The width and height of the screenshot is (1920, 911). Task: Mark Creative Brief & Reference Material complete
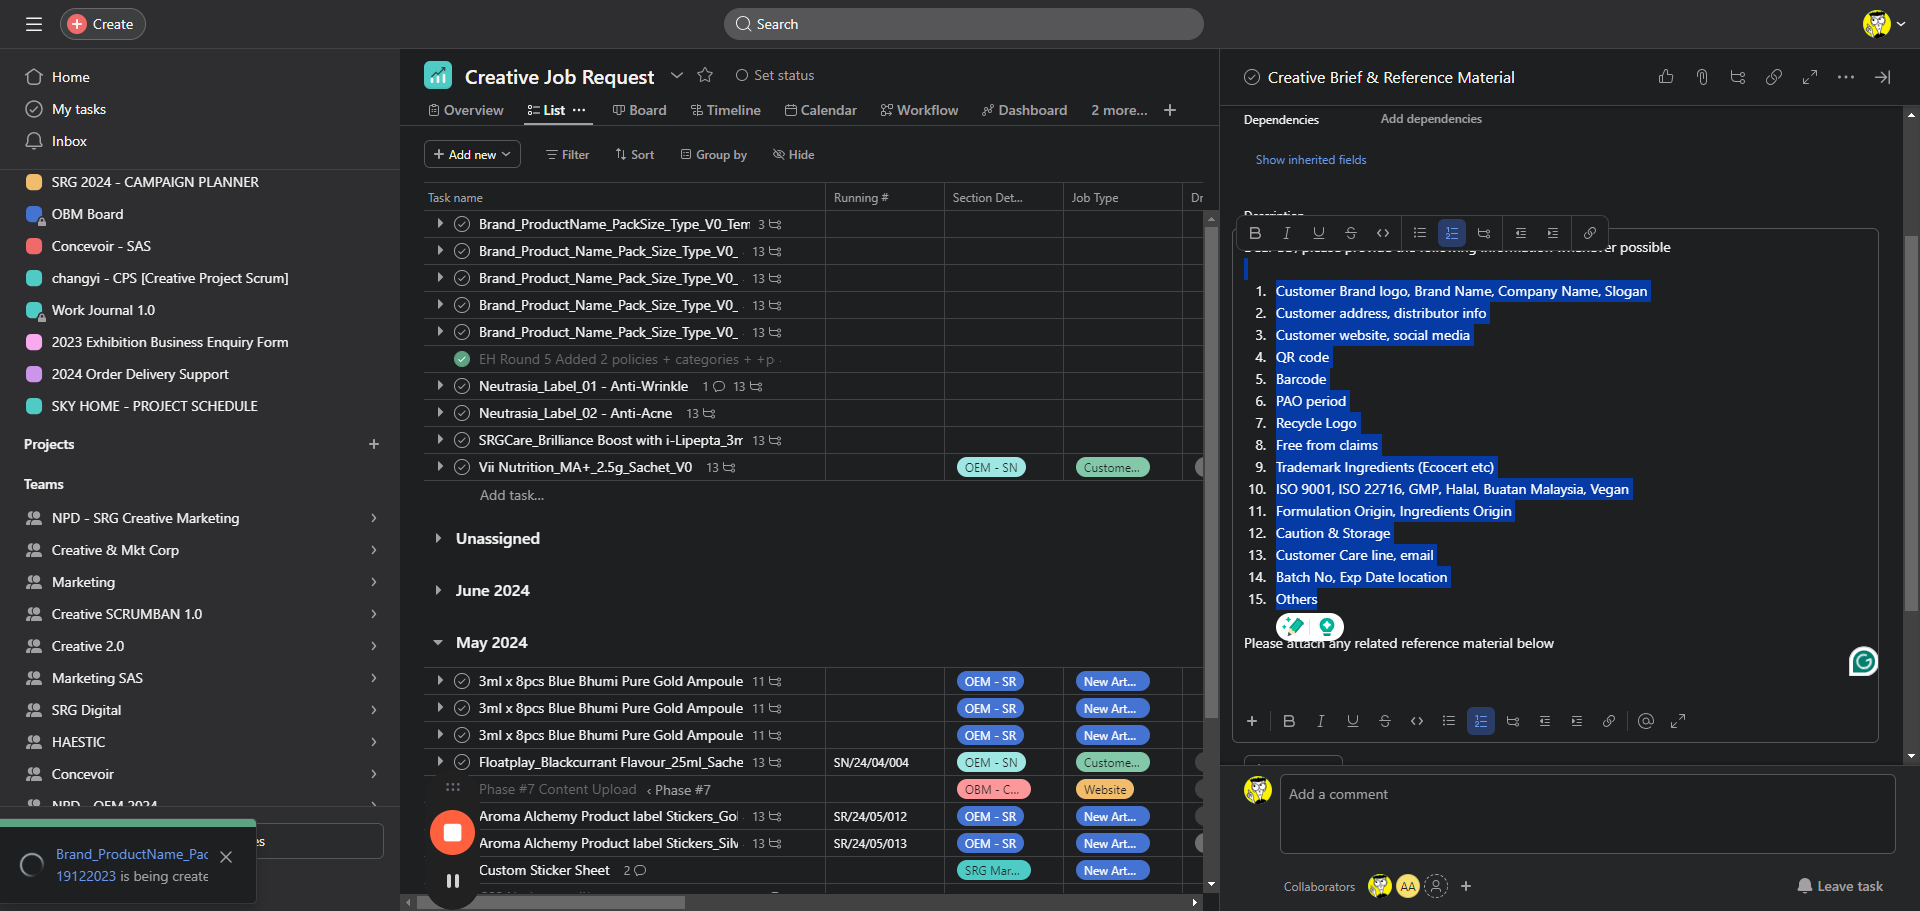(x=1251, y=77)
